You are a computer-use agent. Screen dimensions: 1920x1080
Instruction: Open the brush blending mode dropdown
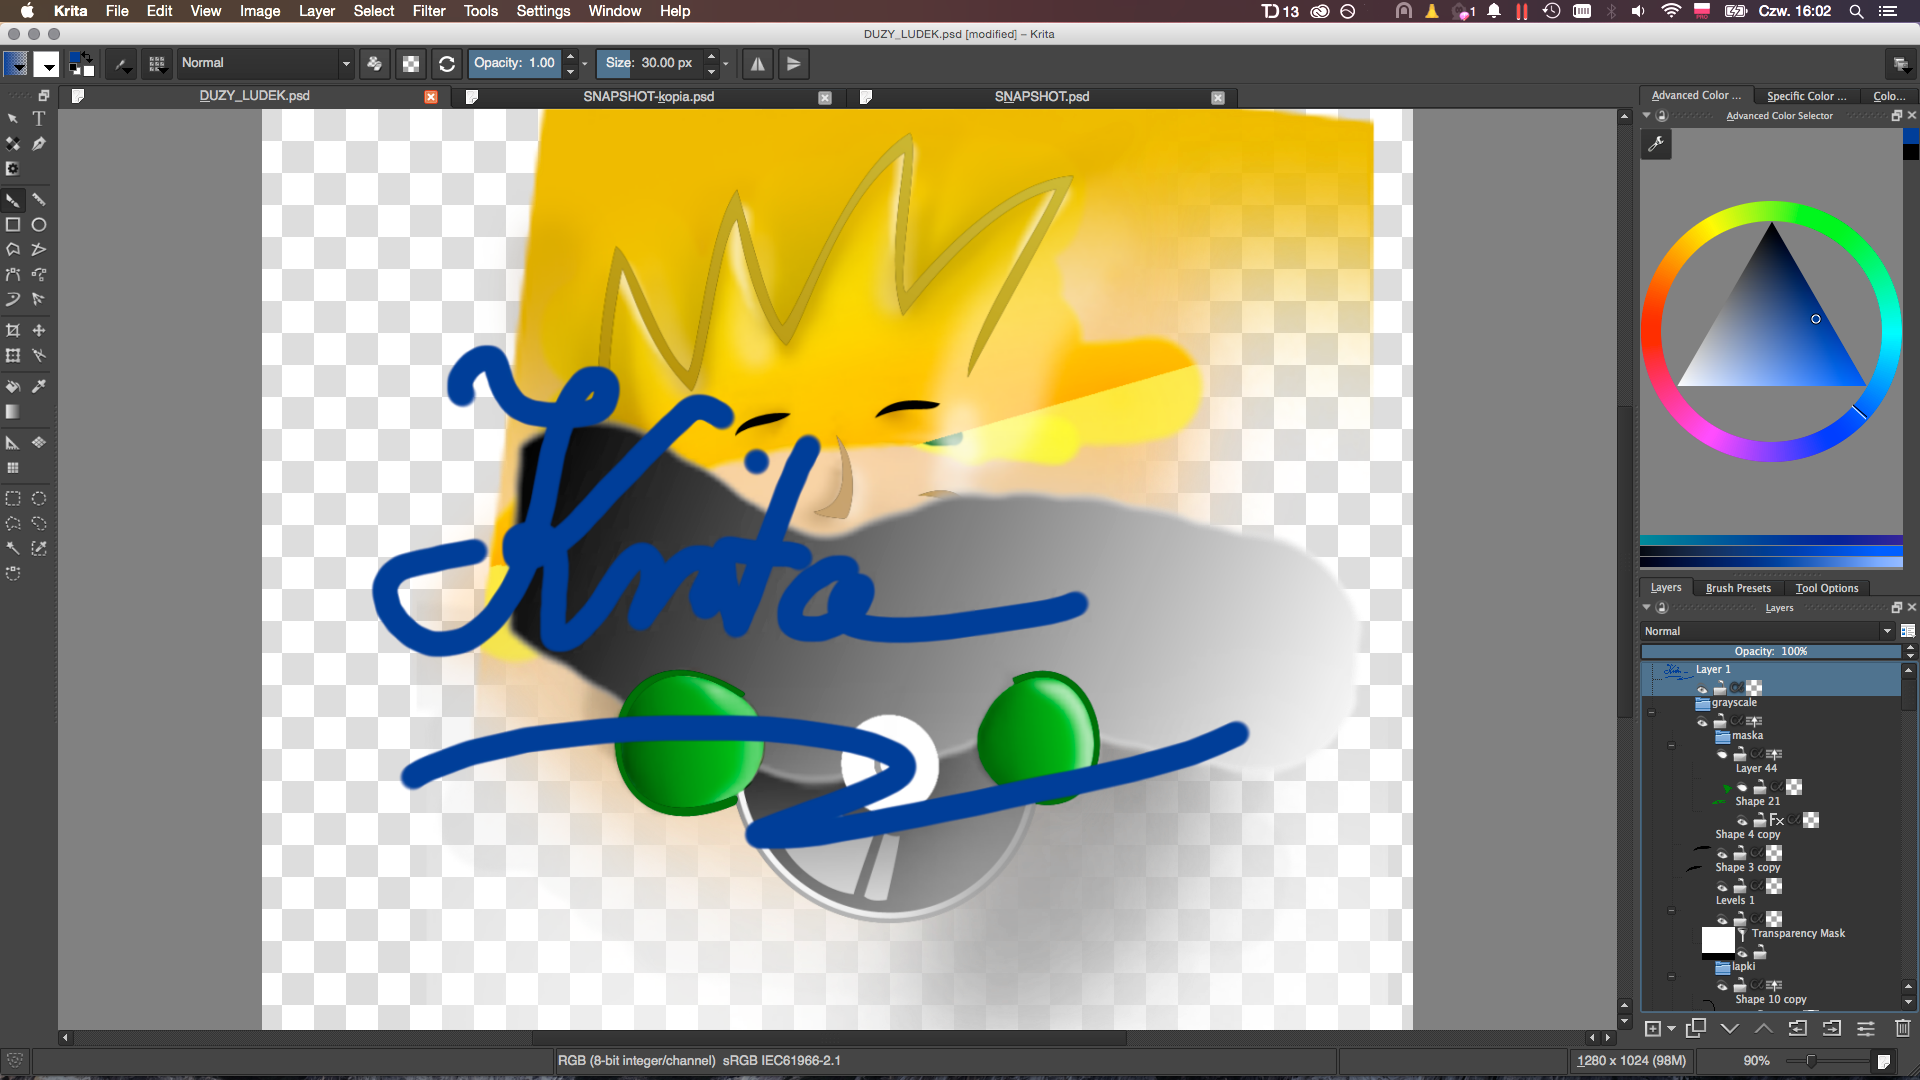(x=265, y=63)
